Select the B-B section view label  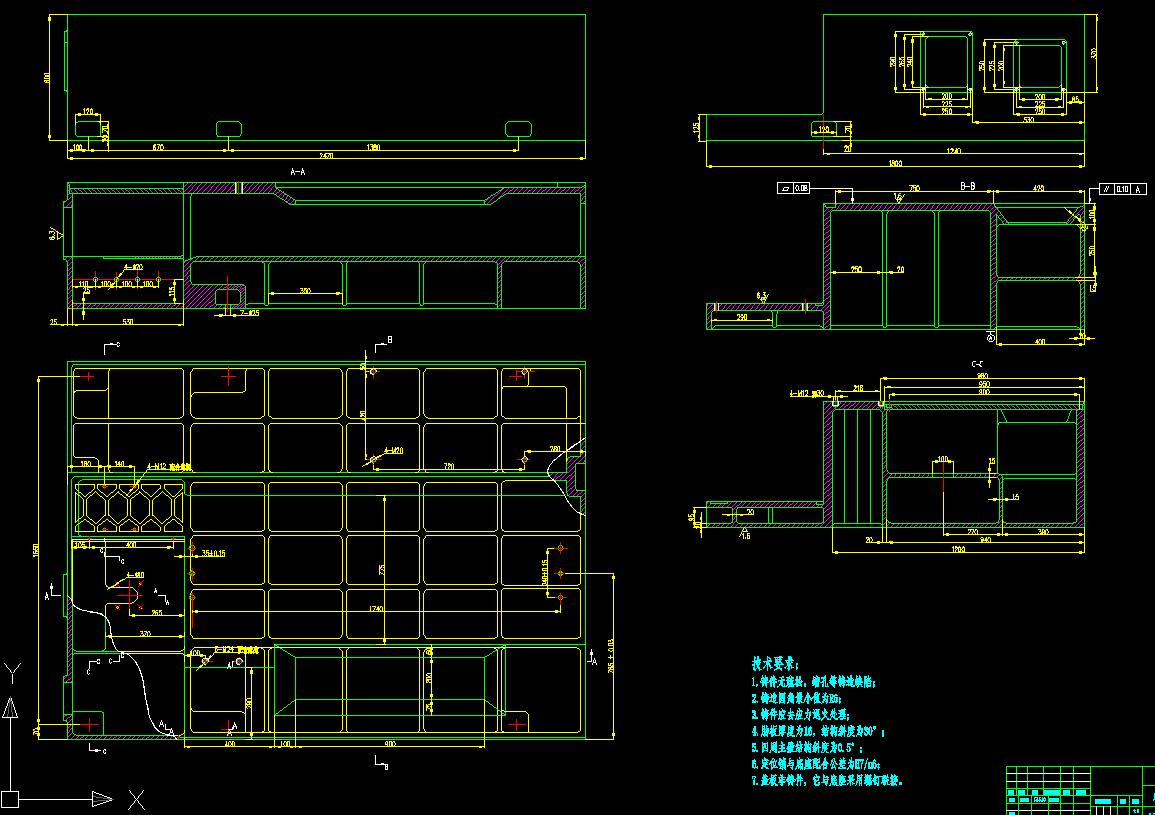968,186
